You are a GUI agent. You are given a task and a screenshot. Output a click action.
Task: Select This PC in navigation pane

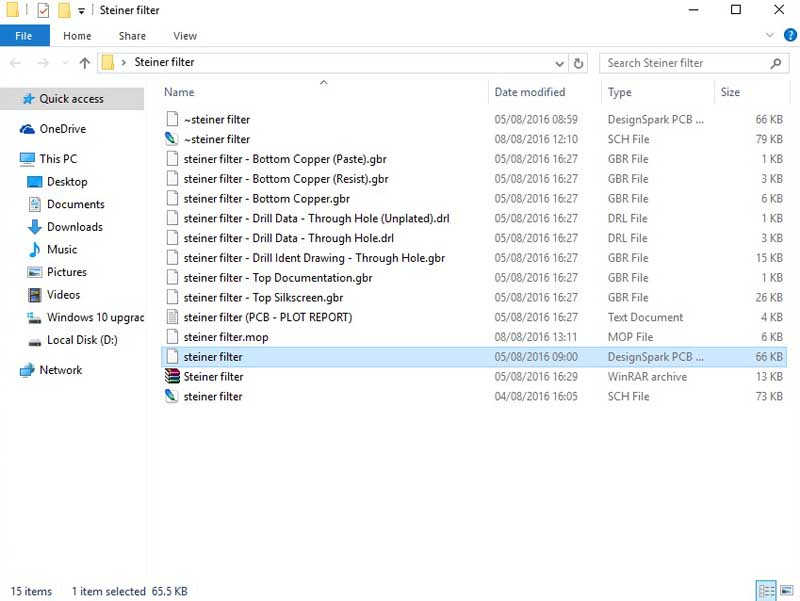point(58,159)
